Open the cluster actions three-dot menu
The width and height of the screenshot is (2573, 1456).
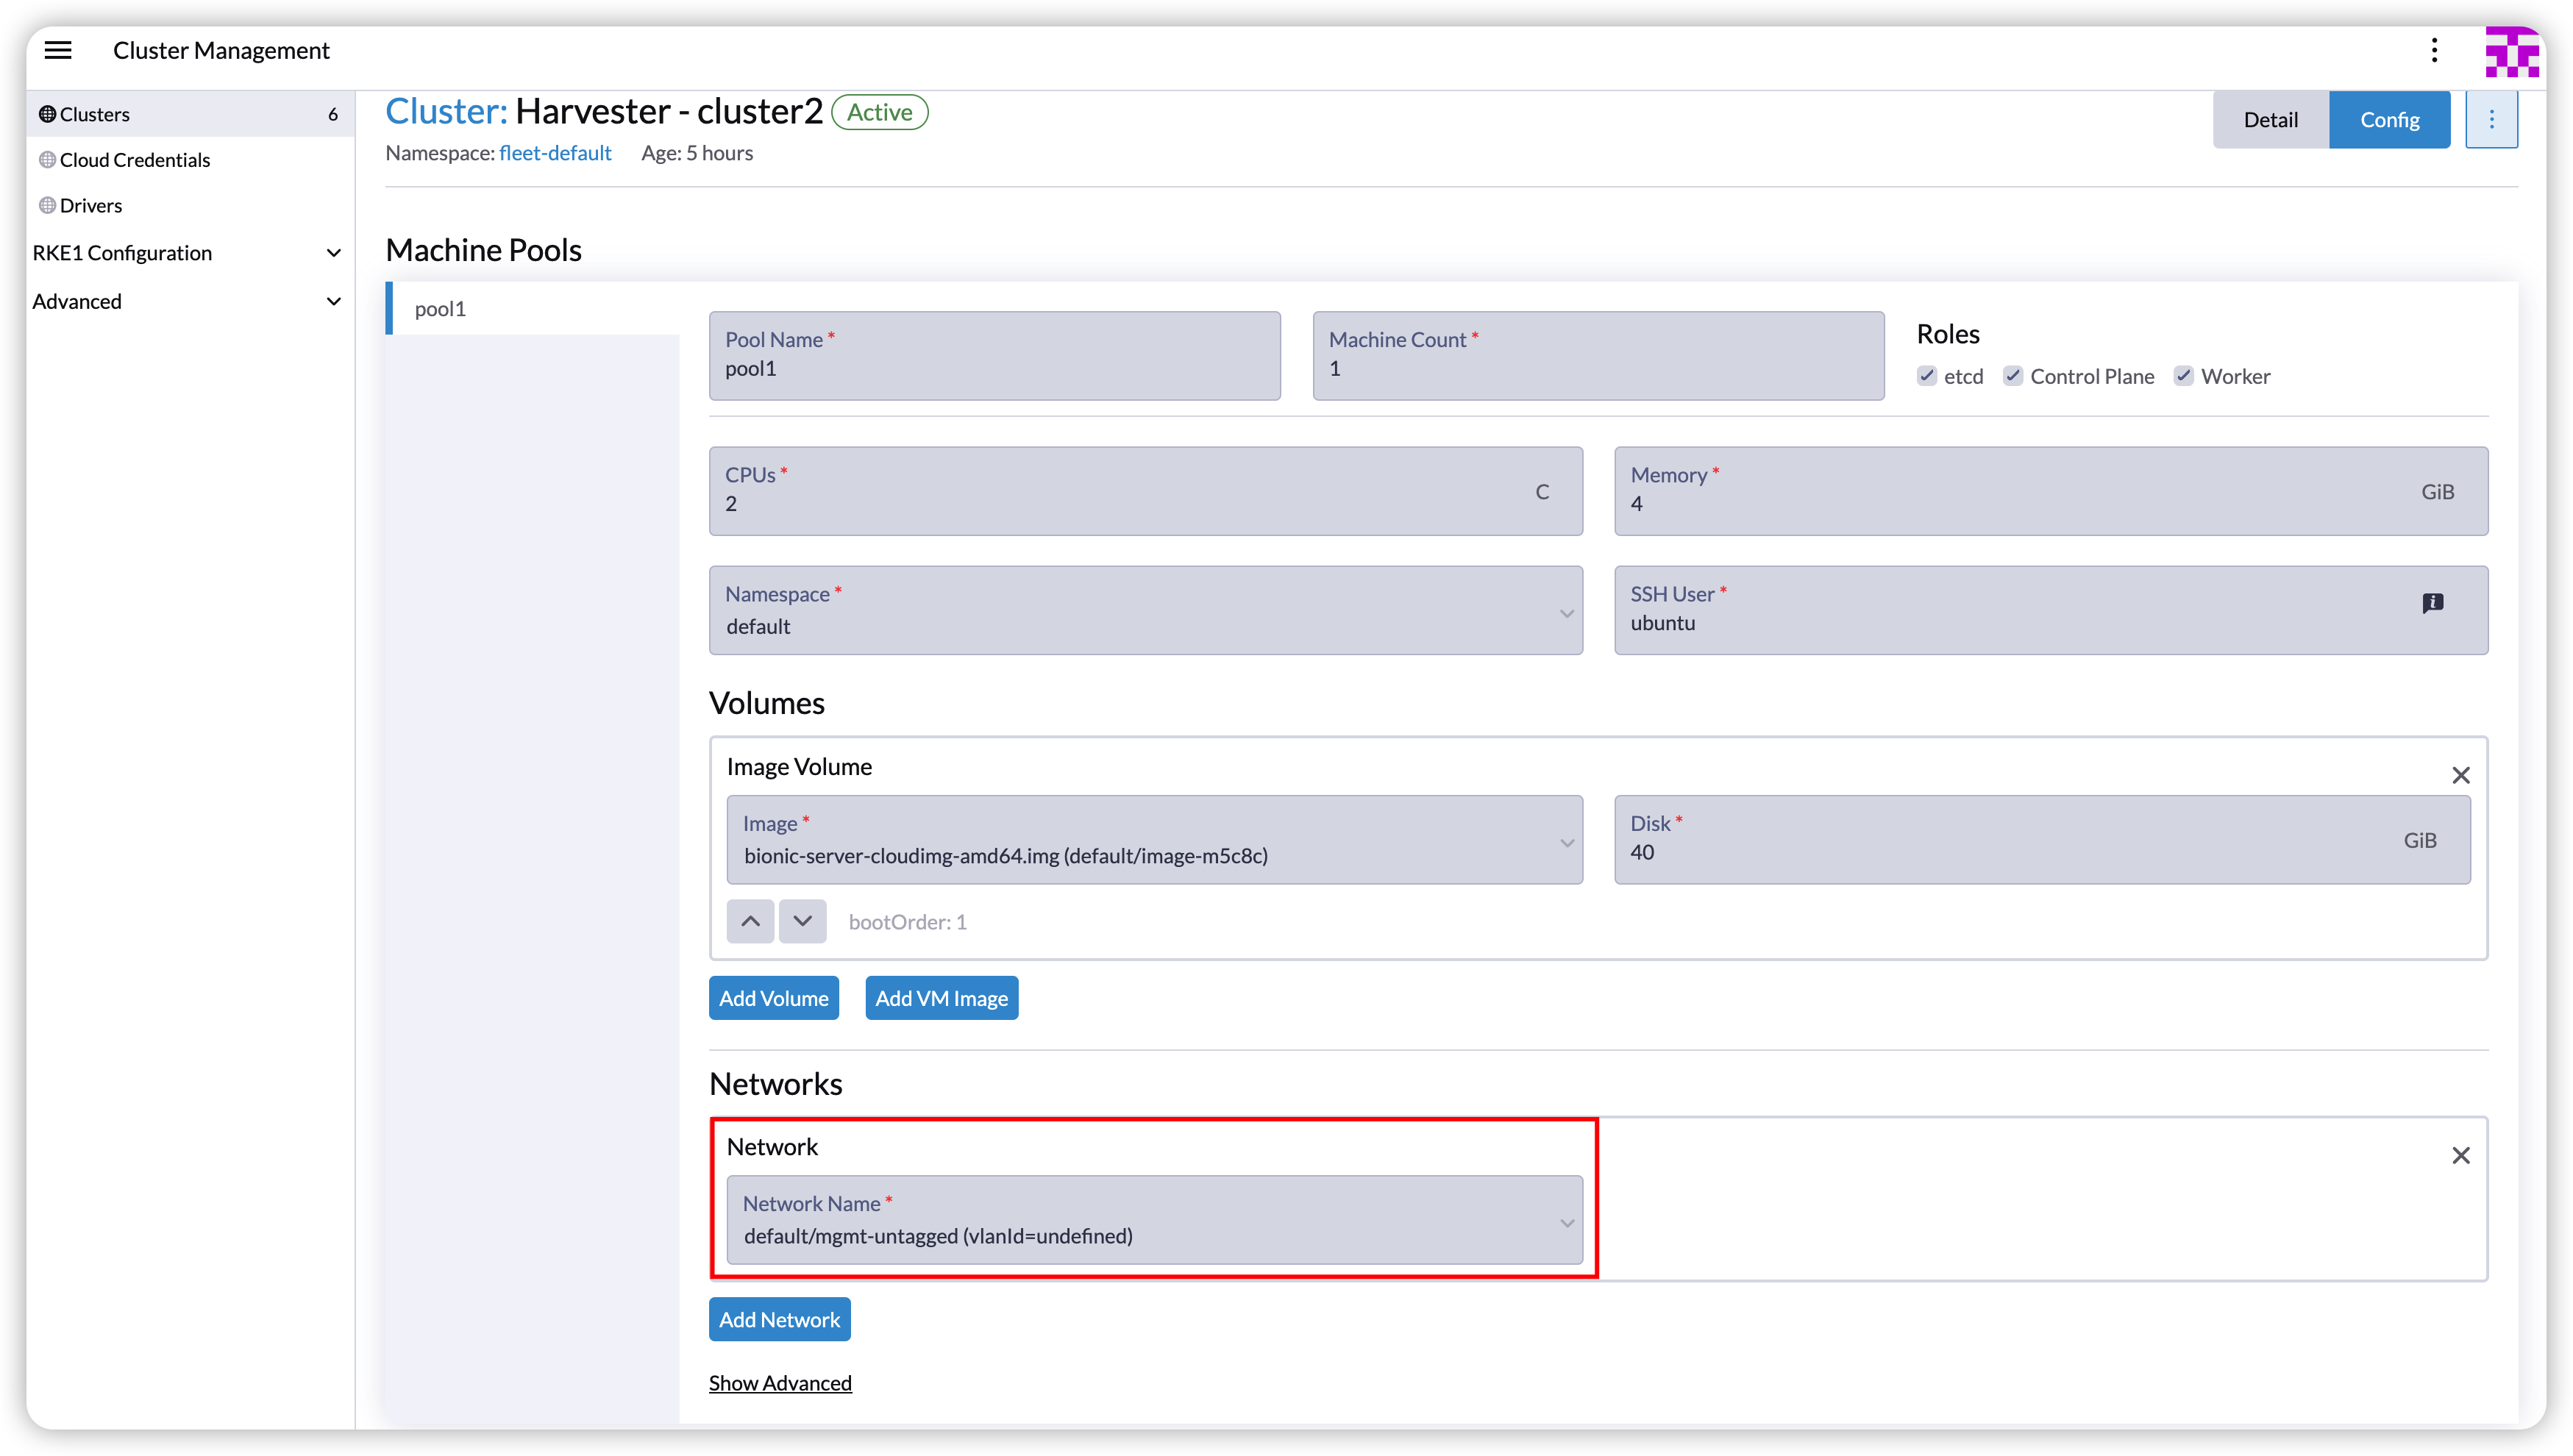[2490, 120]
